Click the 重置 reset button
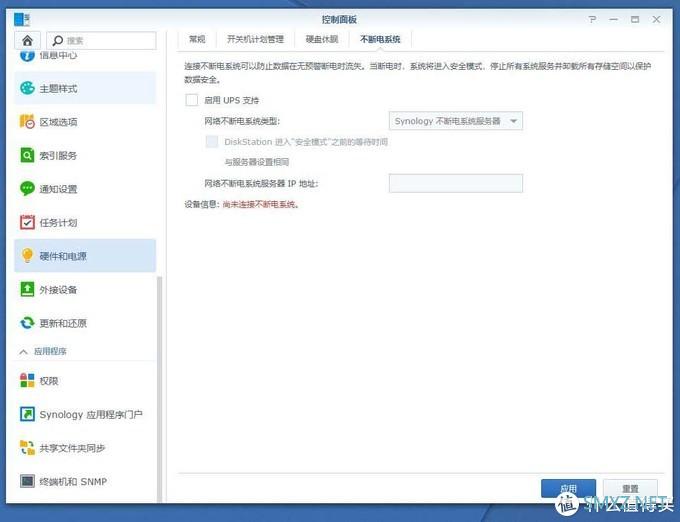This screenshot has height=522, width=680. 630,489
